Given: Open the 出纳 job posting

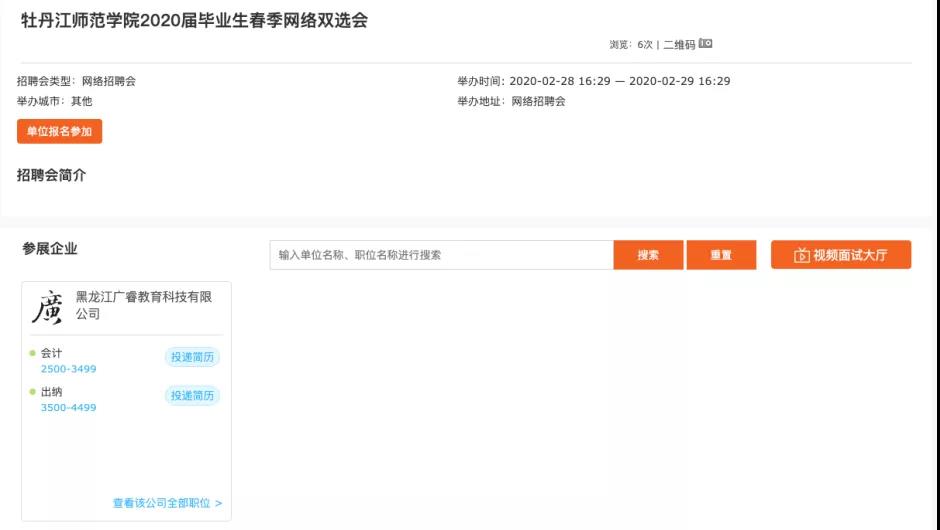Looking at the screenshot, I should pyautogui.click(x=51, y=392).
